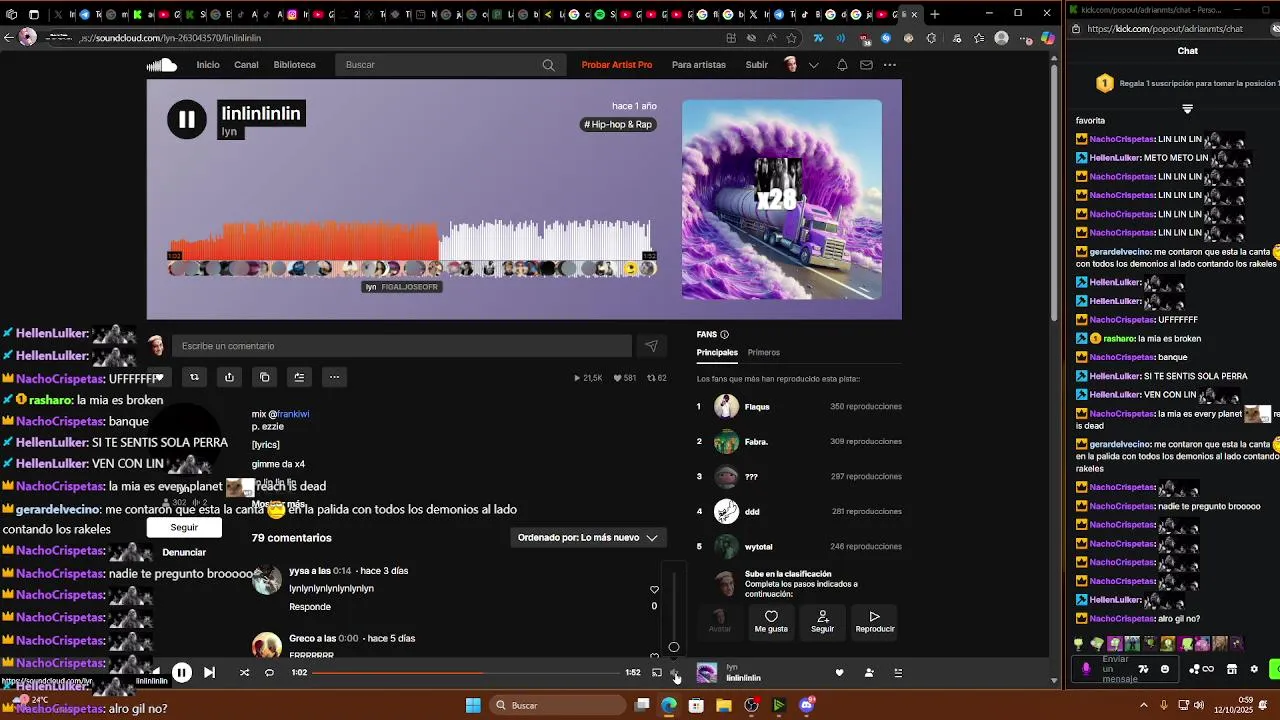Open the notifications bell

[842, 65]
